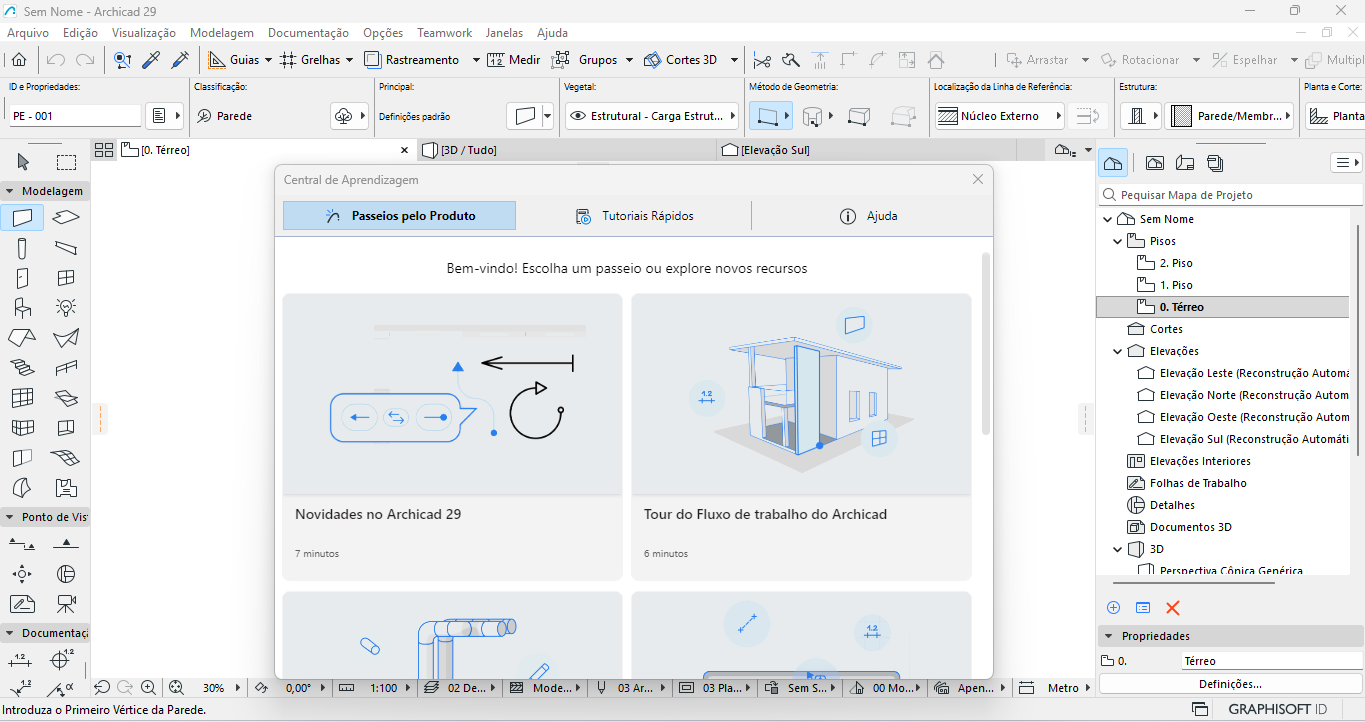1365x722 pixels.
Task: Select the Camera tool
Action: coord(66,604)
